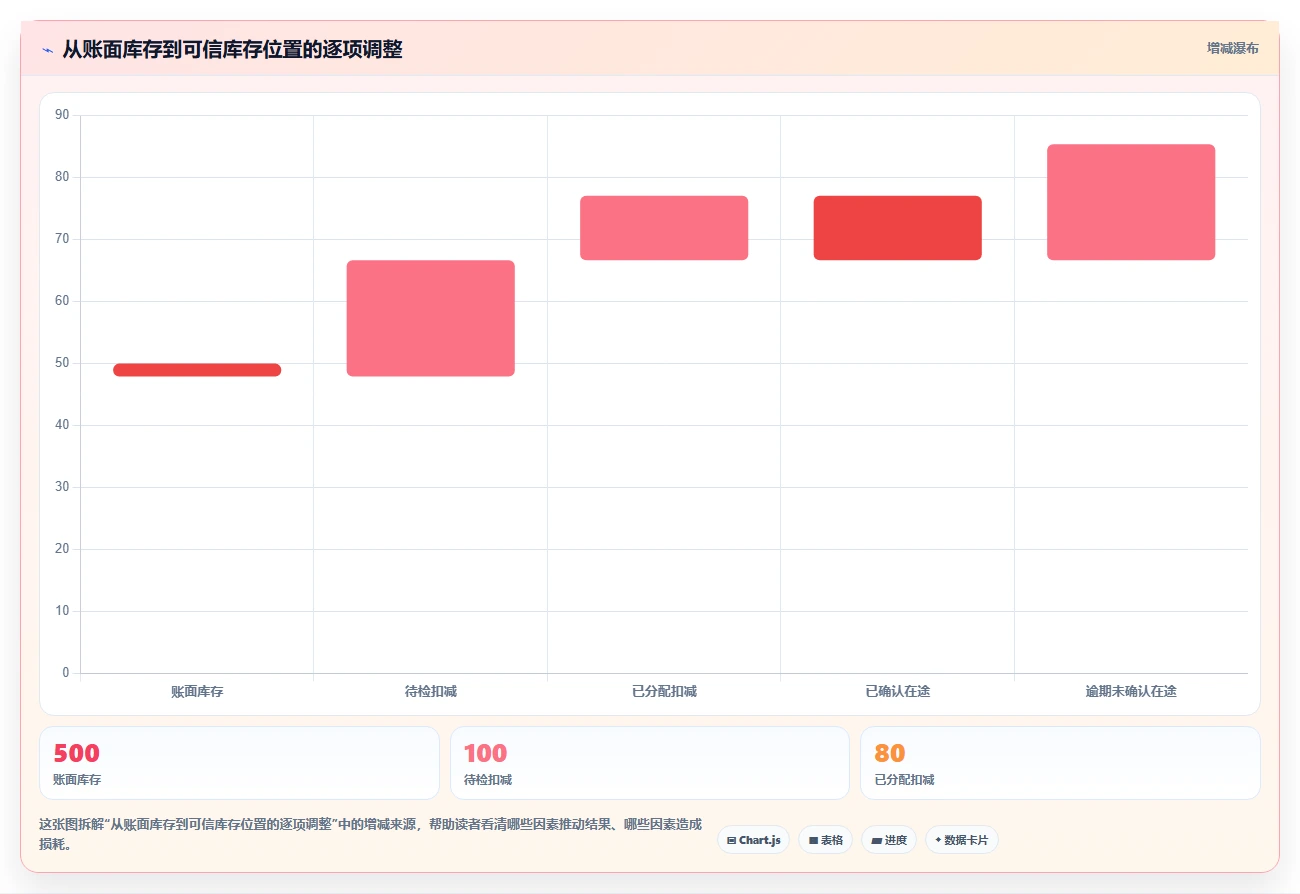Image resolution: width=1300 pixels, height=894 pixels.
Task: Click the 已确认在途 x-axis label
Action: pyautogui.click(x=898, y=691)
